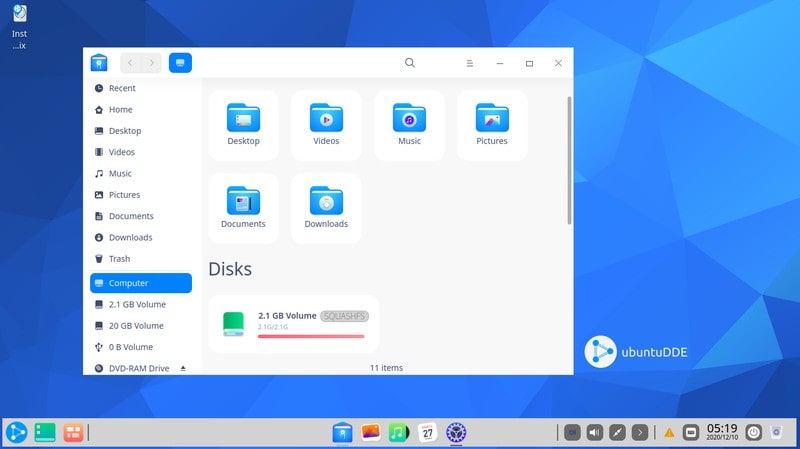Go to Home in the sidebar
Viewport: 800px width, 449px height.
140,110
